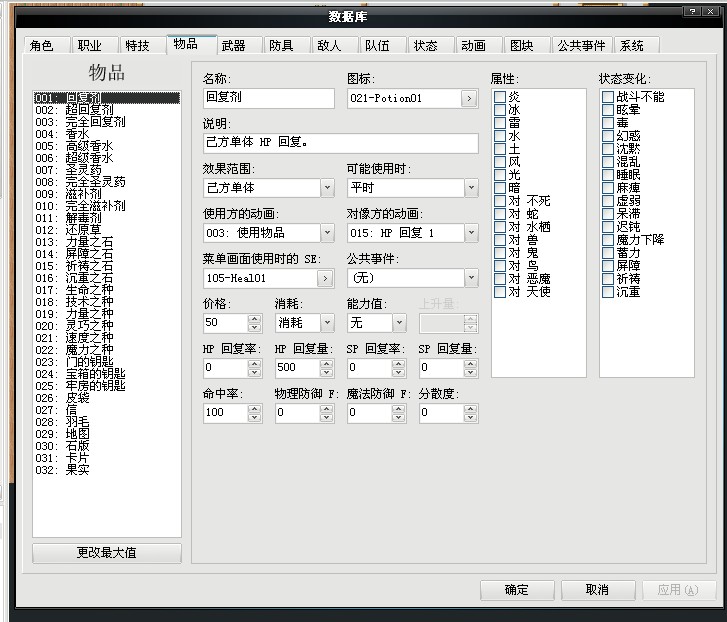The image size is (727, 622).
Task: Select item 015: 祈祷之石 in list
Action: pyautogui.click(x=106, y=266)
